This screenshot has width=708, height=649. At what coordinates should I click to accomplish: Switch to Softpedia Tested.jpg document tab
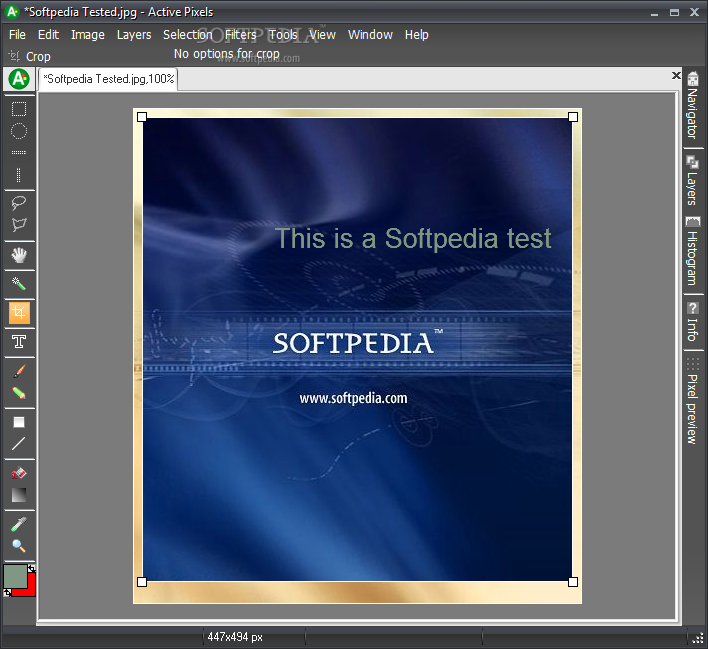tap(108, 79)
